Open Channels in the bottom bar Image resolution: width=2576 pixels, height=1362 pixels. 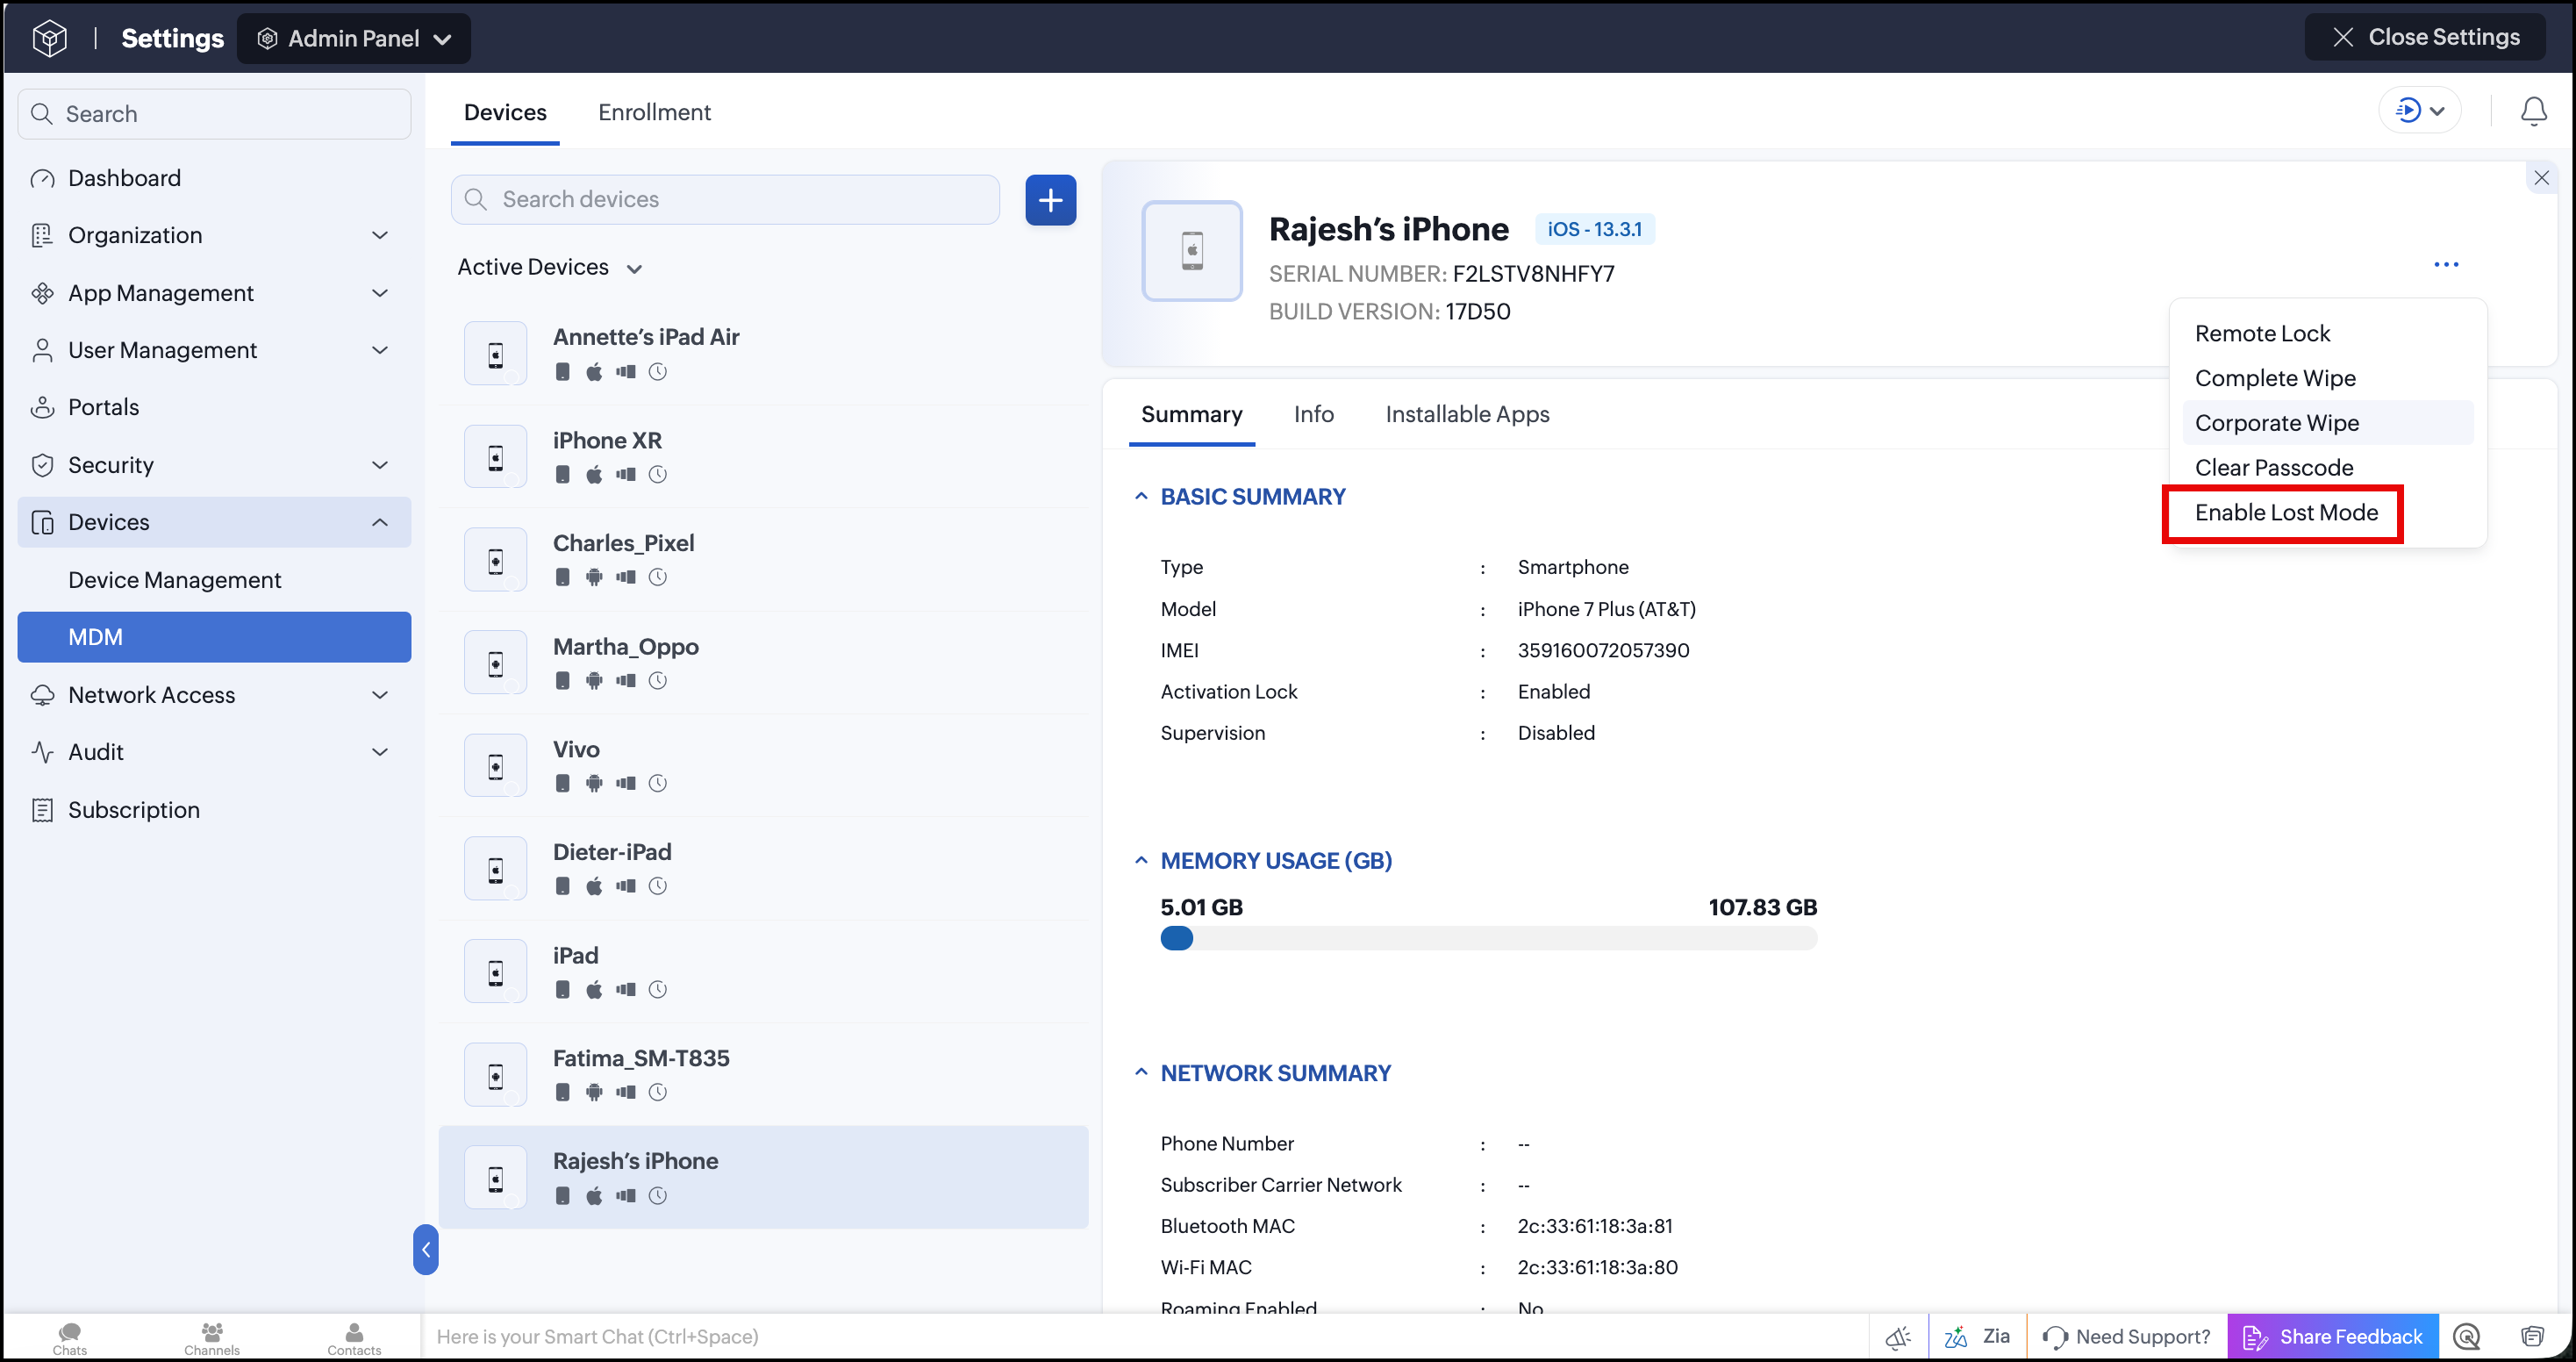(x=212, y=1338)
